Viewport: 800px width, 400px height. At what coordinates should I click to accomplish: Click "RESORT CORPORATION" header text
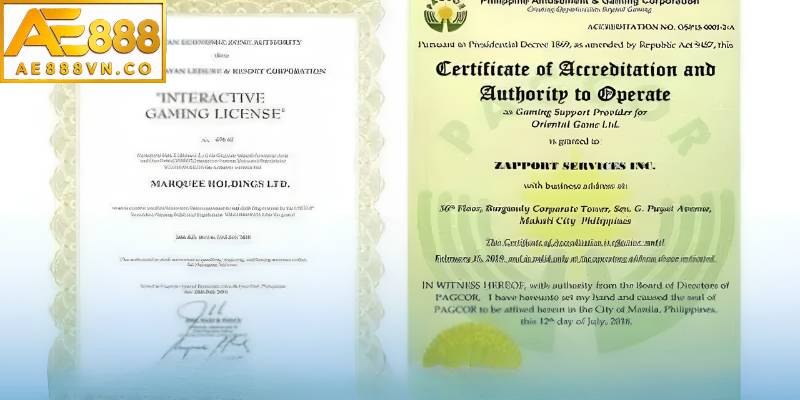click(279, 71)
